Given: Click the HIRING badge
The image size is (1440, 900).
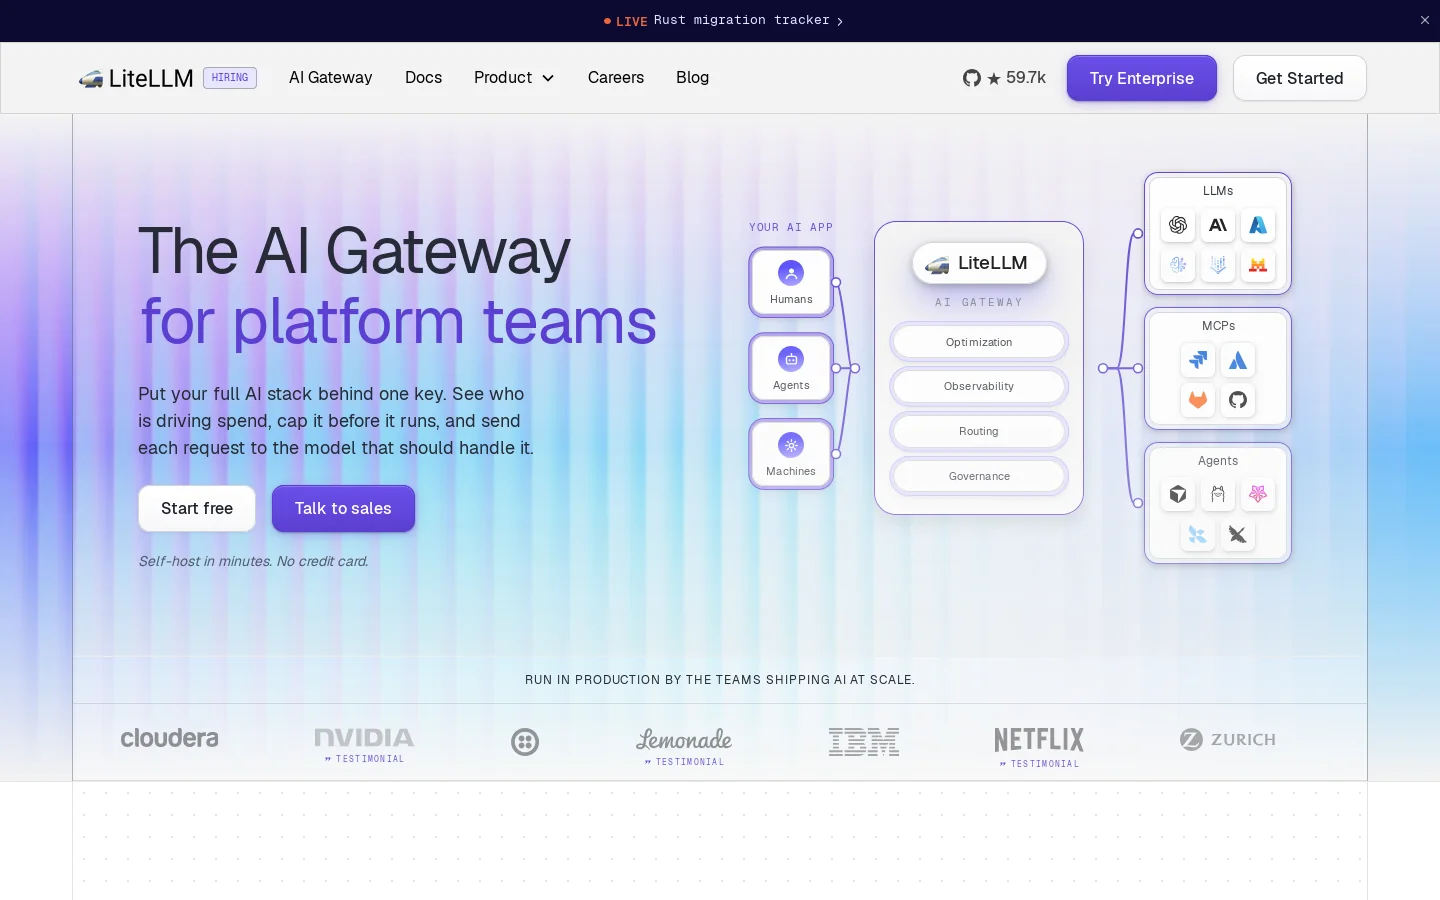Looking at the screenshot, I should (x=230, y=78).
